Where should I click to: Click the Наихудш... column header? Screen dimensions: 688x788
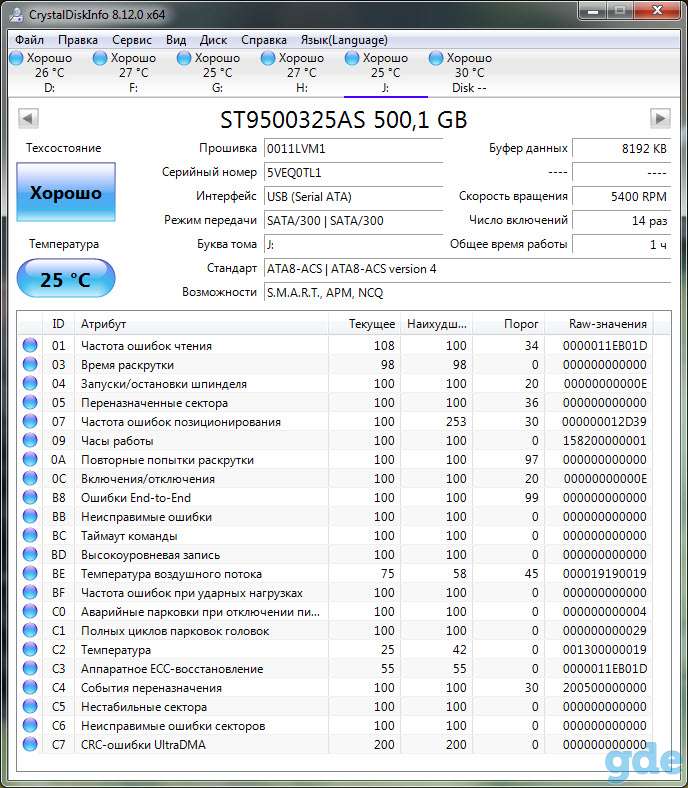pos(436,324)
